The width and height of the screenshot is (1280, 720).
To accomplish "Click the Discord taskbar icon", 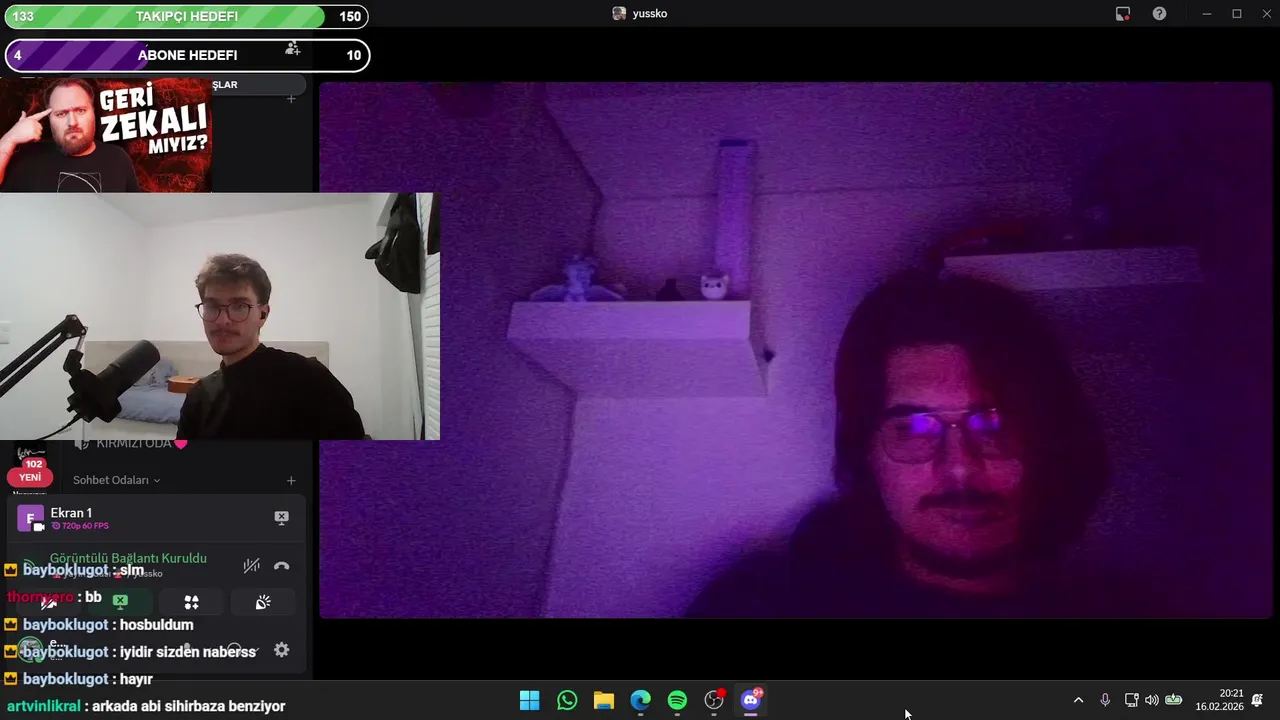I will click(x=751, y=700).
